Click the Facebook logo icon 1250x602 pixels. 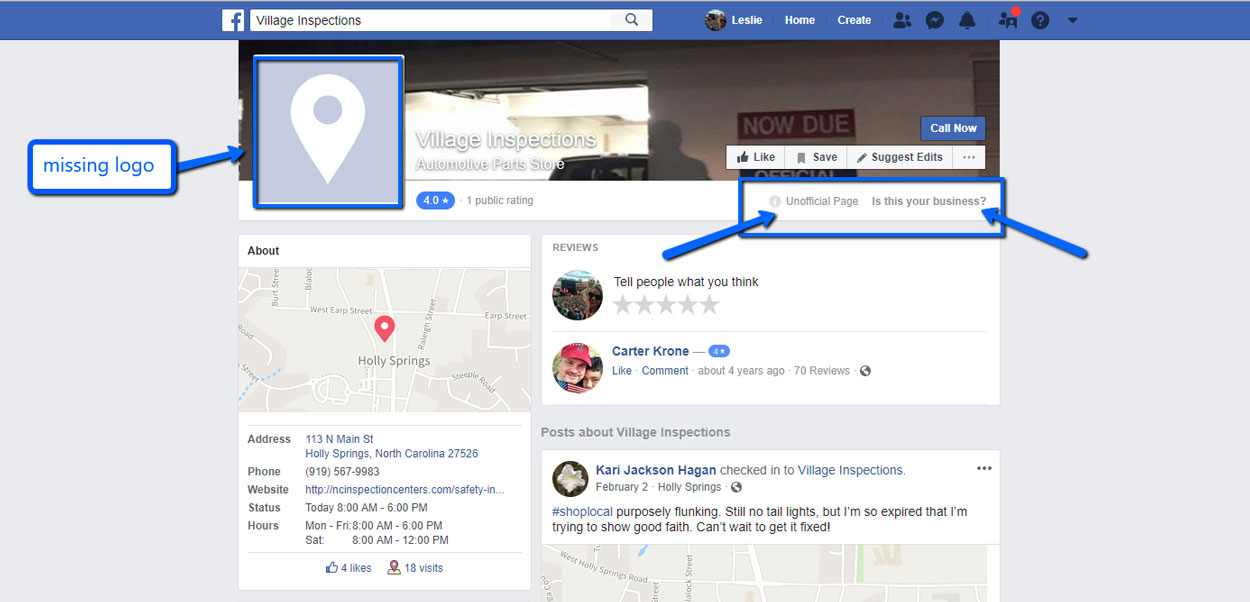click(233, 20)
